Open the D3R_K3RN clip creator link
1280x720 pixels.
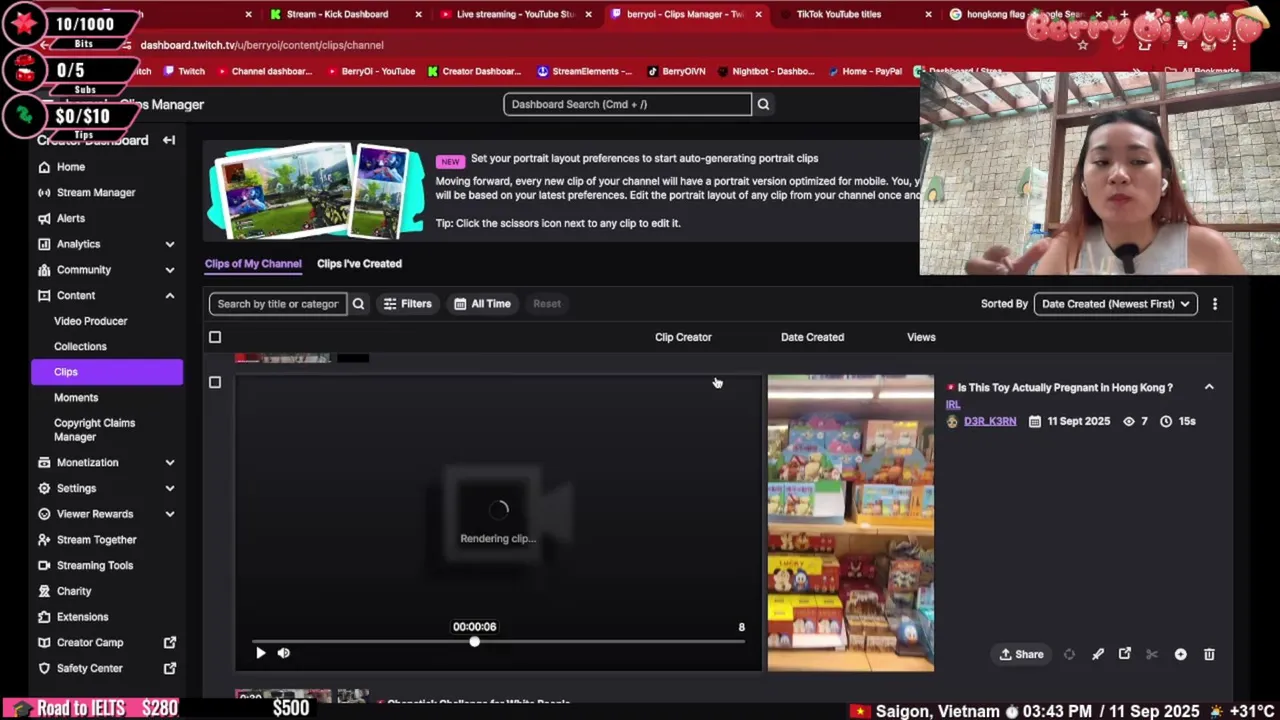coord(990,421)
